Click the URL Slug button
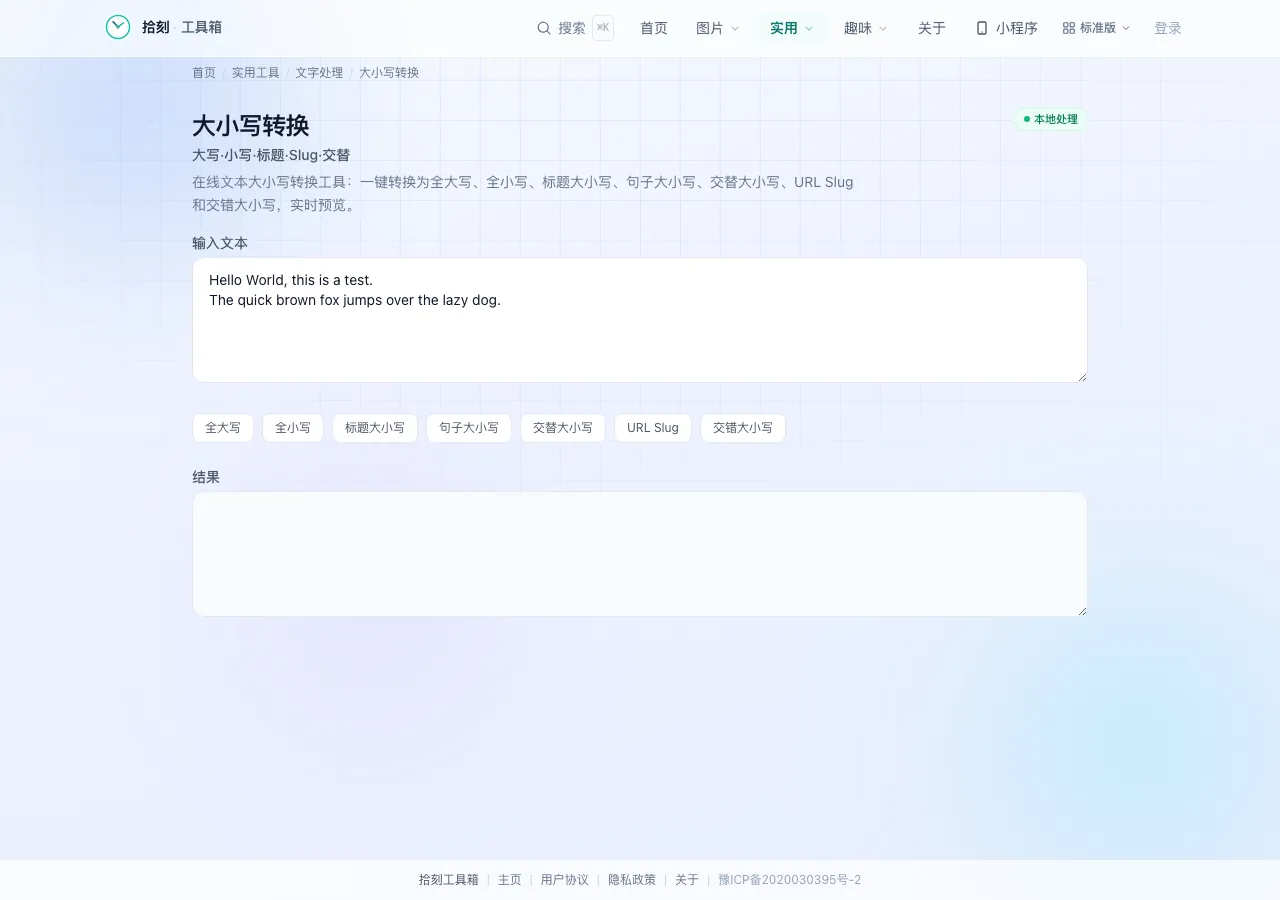The width and height of the screenshot is (1280, 900). 653,428
